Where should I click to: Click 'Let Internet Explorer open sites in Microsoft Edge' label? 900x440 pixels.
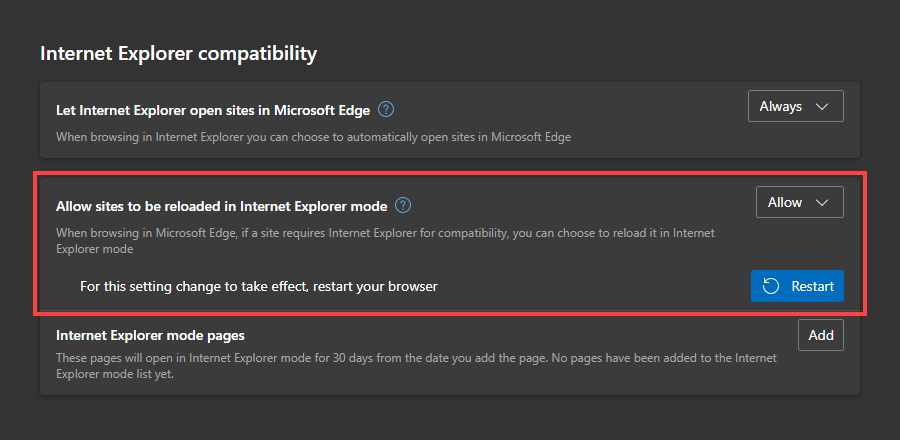click(213, 110)
